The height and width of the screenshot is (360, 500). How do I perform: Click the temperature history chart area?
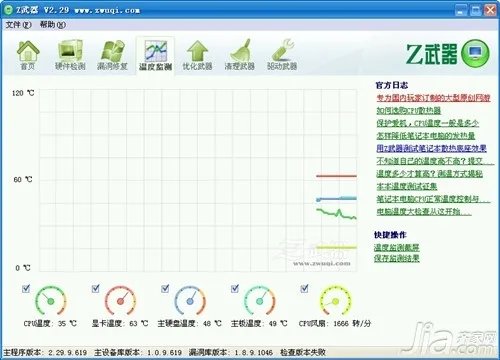198,180
